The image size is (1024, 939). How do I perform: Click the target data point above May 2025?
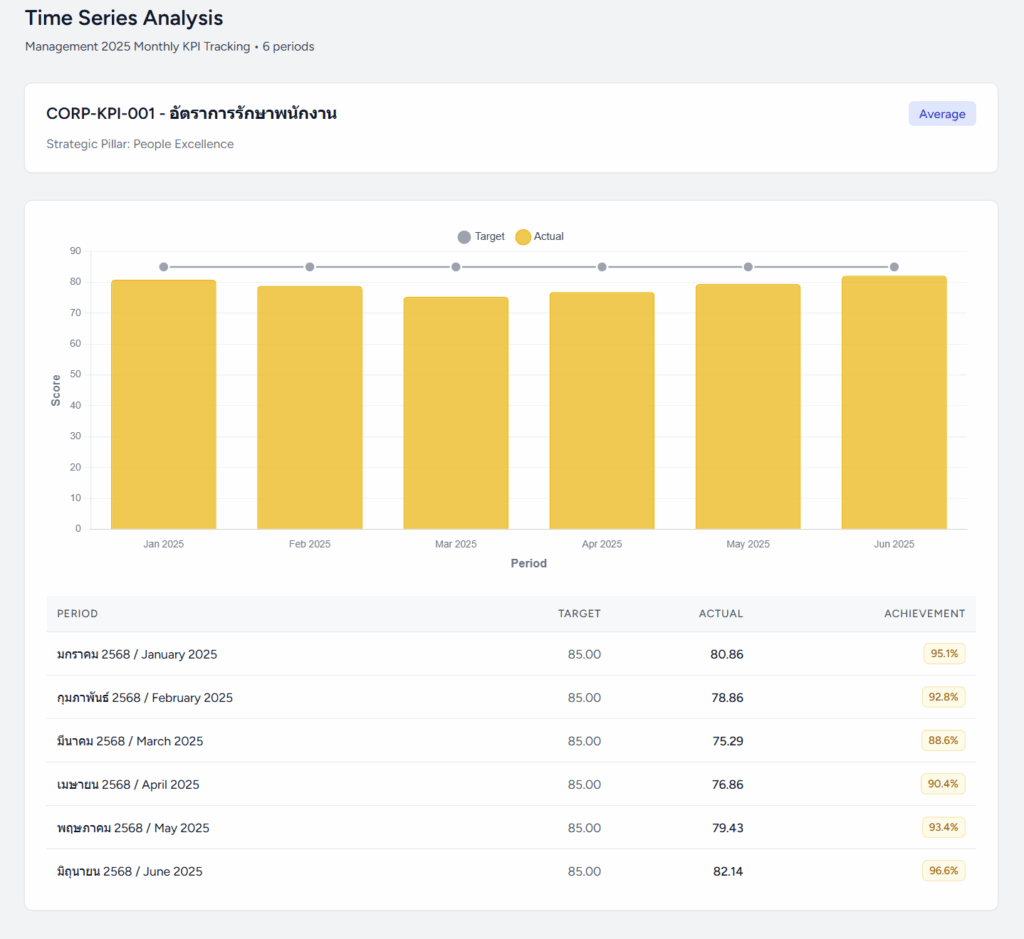pyautogui.click(x=748, y=267)
